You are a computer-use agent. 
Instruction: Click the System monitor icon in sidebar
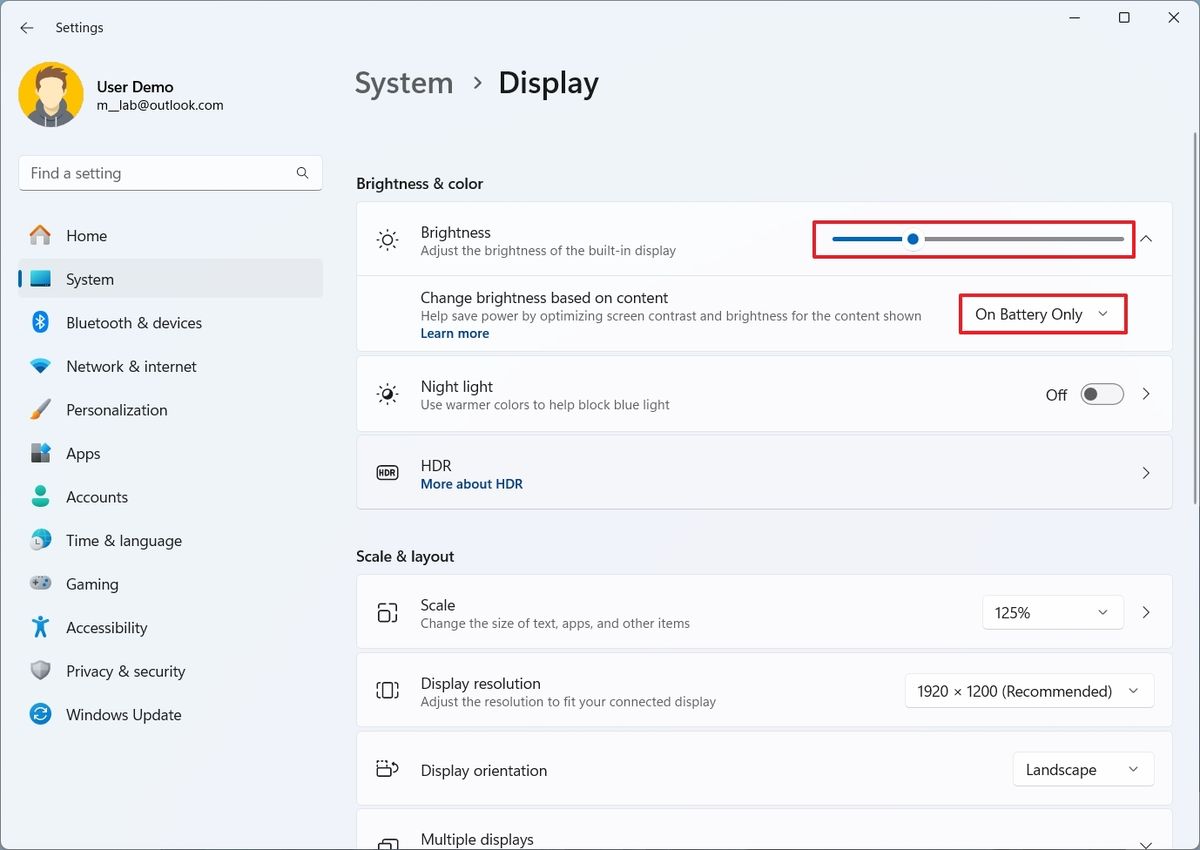pyautogui.click(x=40, y=279)
